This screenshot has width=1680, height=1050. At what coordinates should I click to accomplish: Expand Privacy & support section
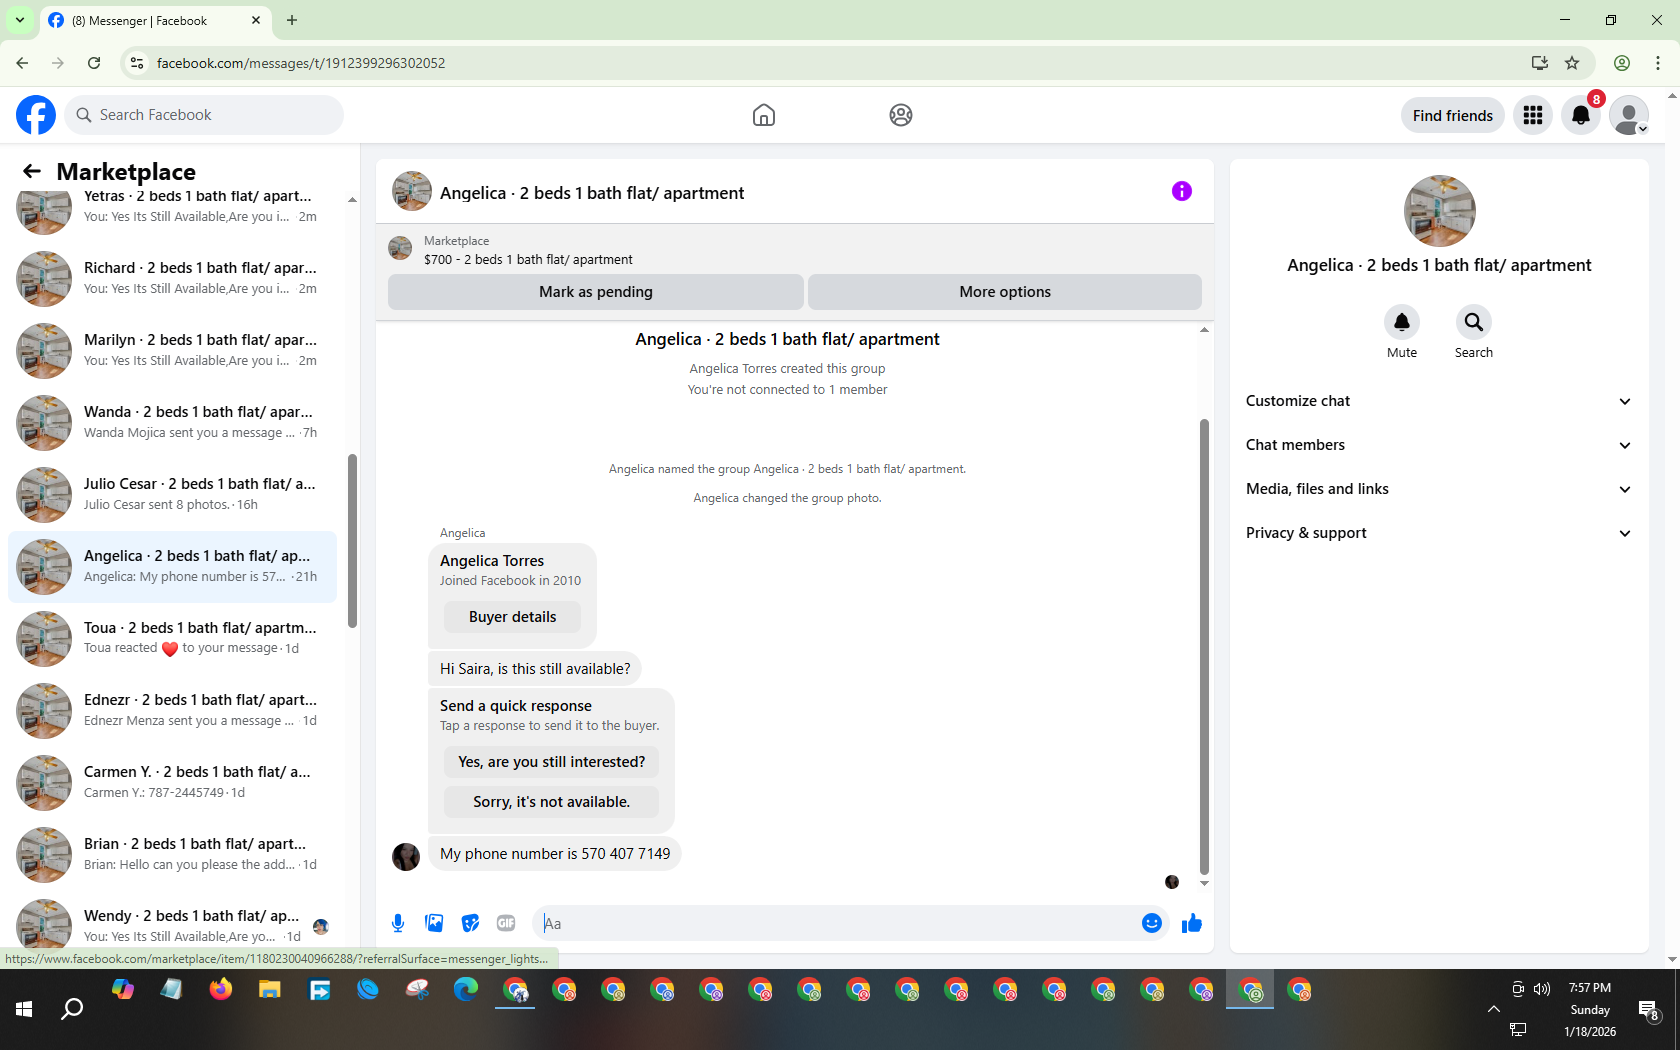(x=1439, y=533)
